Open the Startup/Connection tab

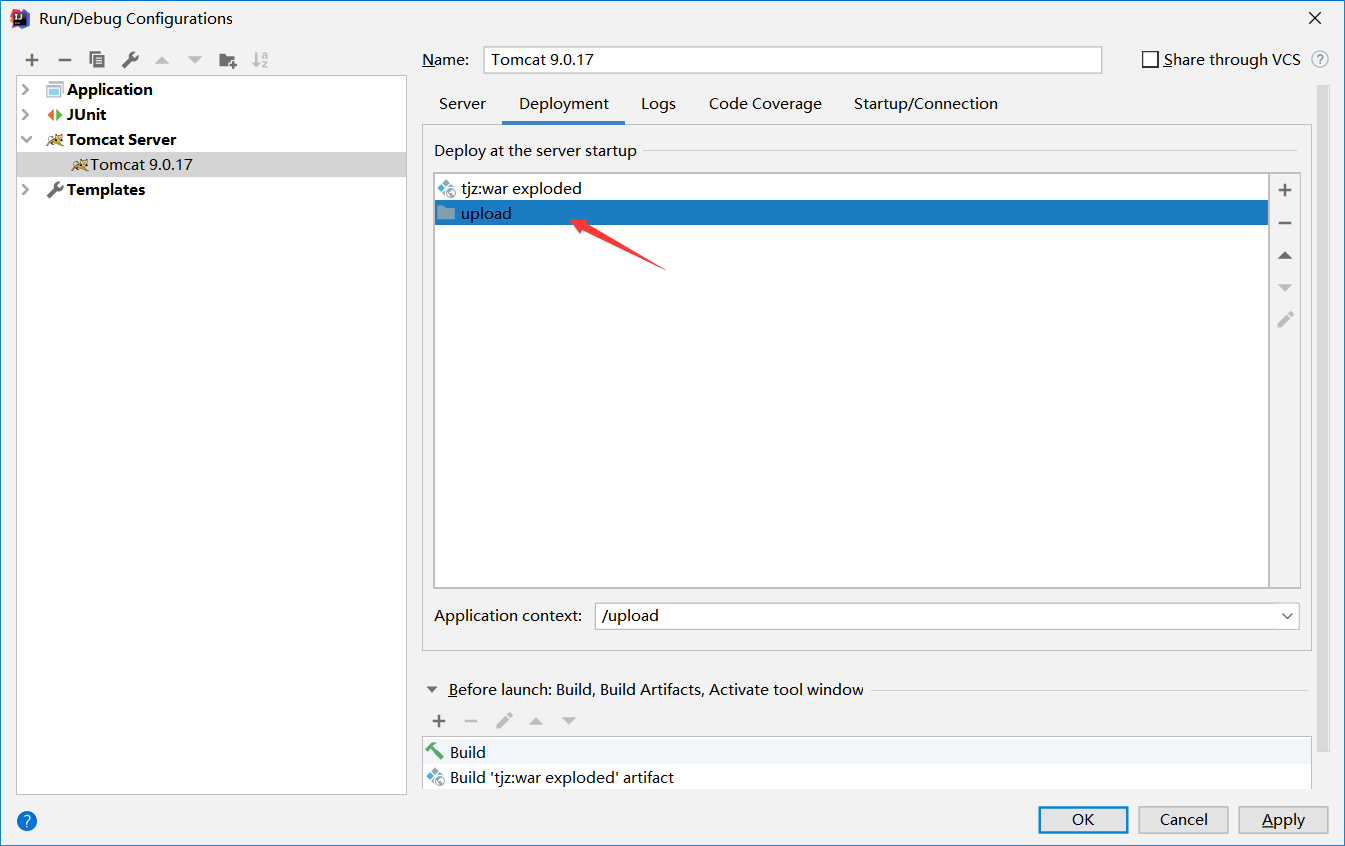[x=926, y=104]
